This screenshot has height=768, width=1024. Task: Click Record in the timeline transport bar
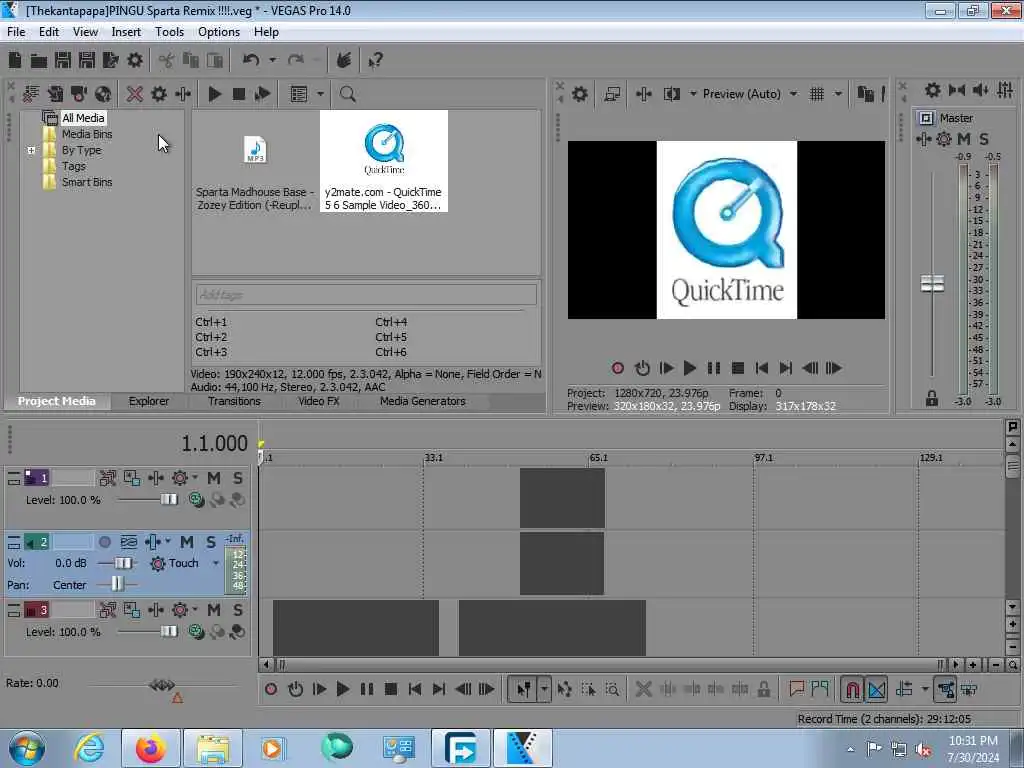[x=270, y=689]
